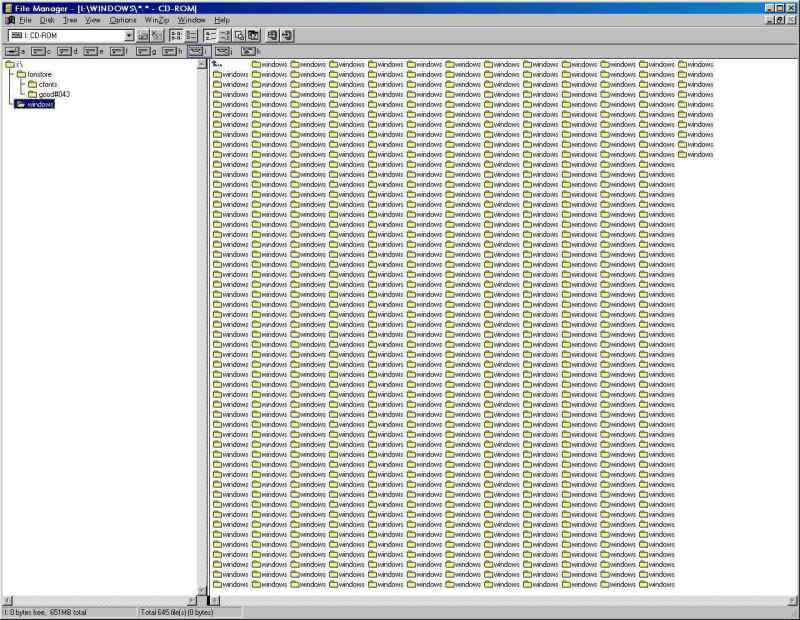This screenshot has width=800, height=620.
Task: Switch to drive h
Action: point(172,52)
